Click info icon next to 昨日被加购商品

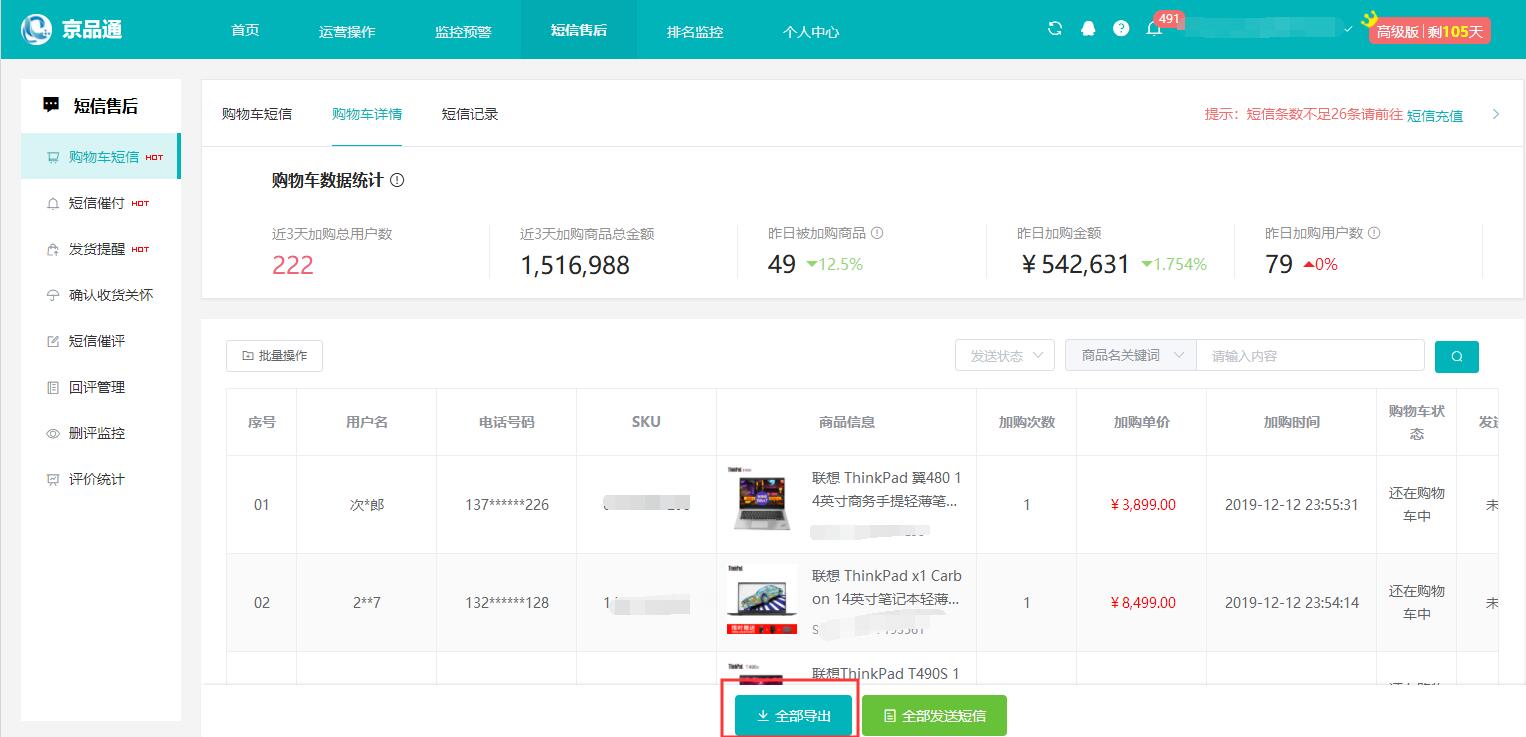(877, 233)
